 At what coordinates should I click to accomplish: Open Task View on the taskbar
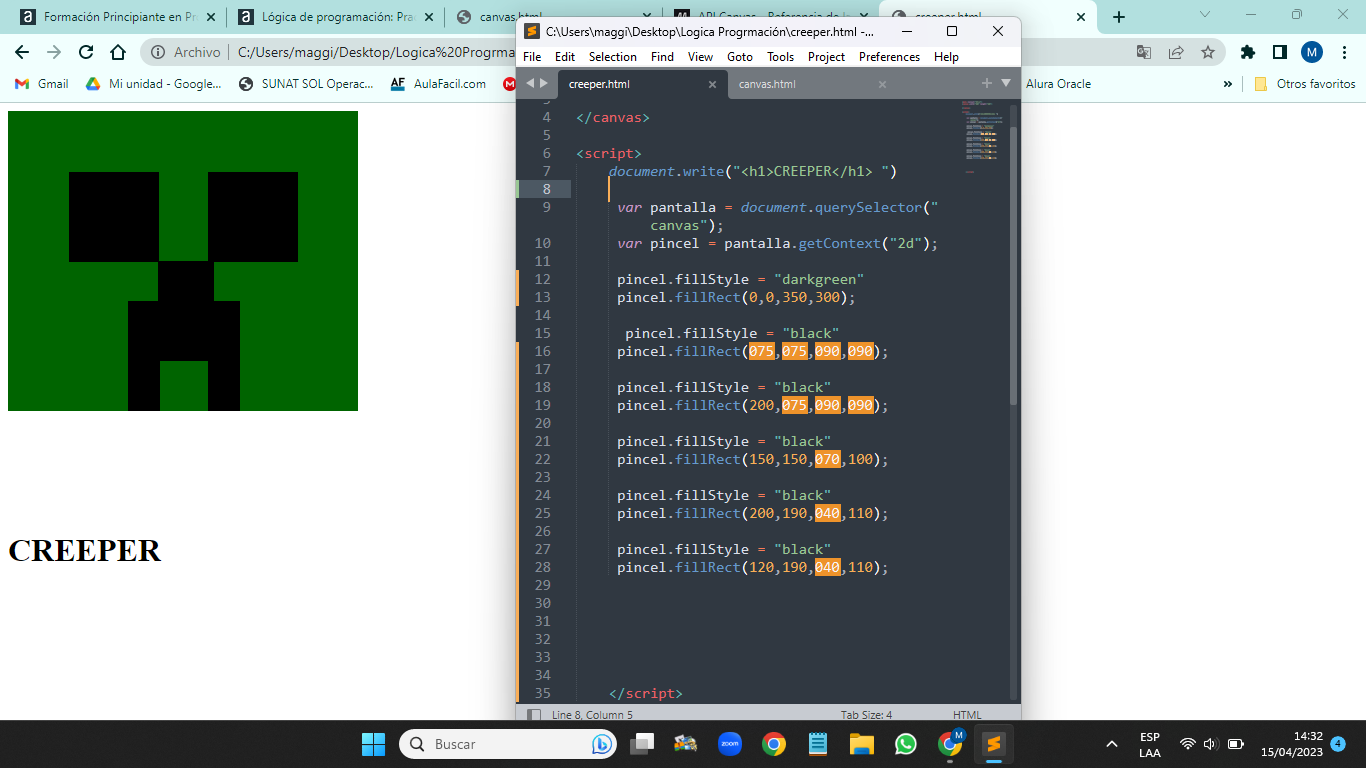coord(642,744)
